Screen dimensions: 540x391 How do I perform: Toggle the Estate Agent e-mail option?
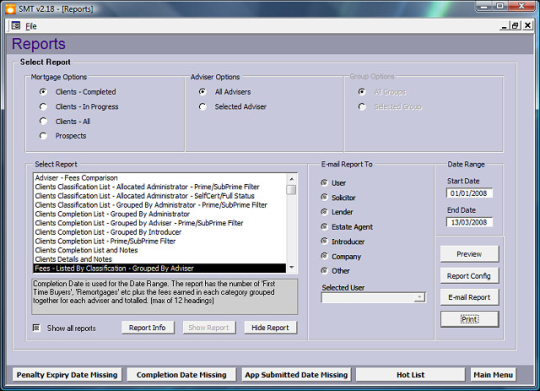[324, 226]
